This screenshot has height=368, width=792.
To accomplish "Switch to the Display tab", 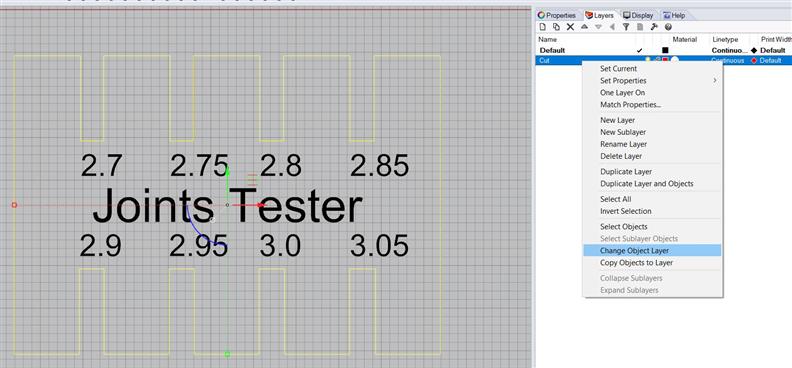I will click(638, 16).
